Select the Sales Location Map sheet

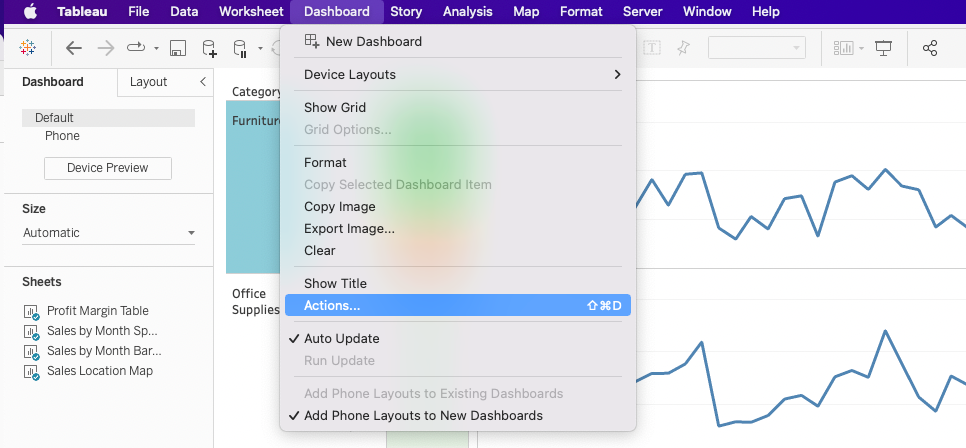[x=99, y=371]
